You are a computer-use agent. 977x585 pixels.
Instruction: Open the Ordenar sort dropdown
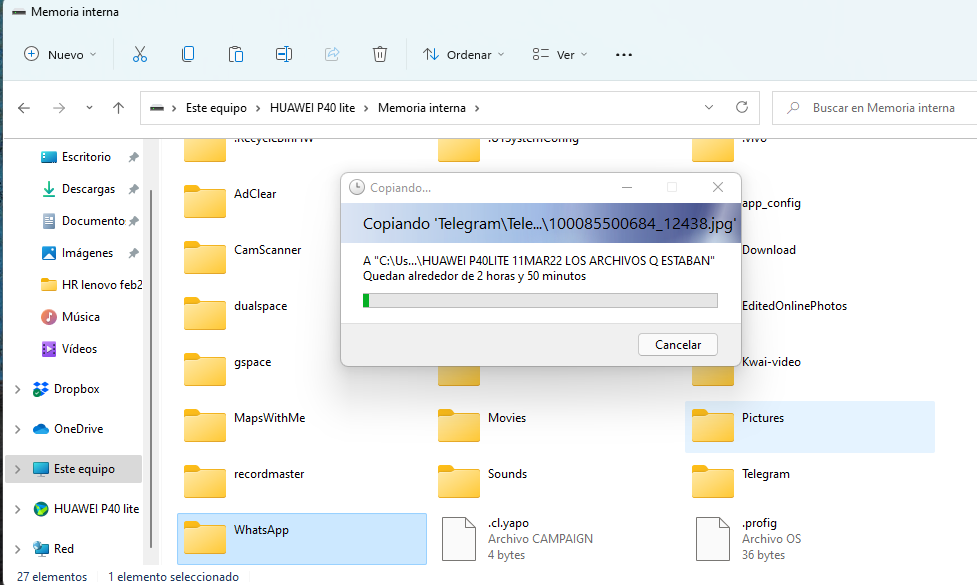coord(464,54)
